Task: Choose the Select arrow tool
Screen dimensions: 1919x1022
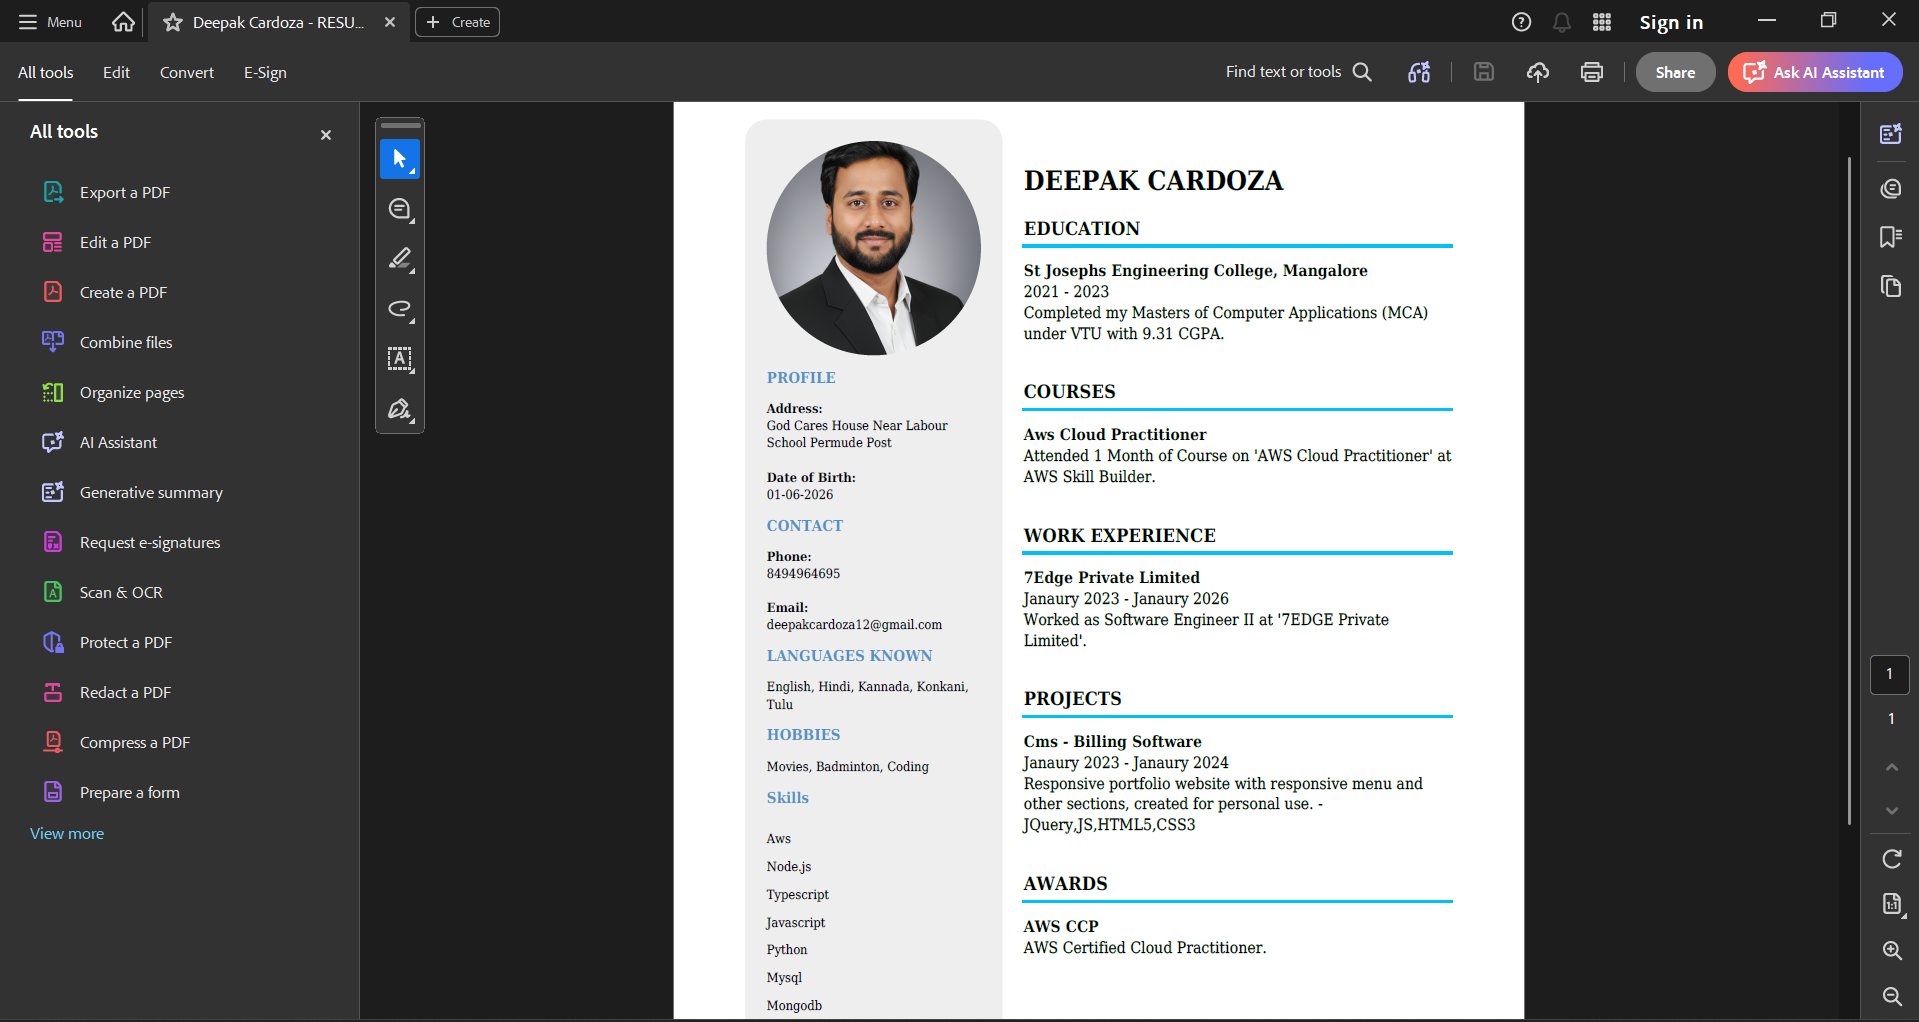Action: pyautogui.click(x=400, y=159)
